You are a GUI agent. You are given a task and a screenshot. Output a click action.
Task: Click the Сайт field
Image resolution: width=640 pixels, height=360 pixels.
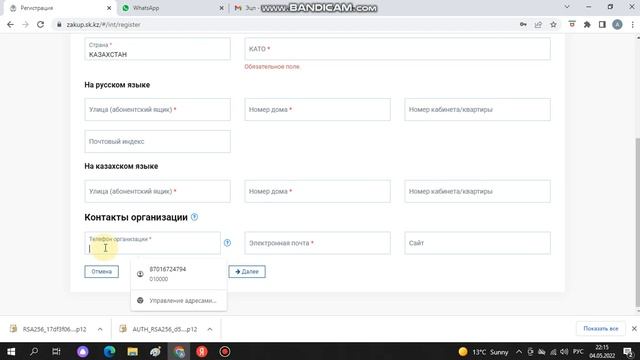[477, 243]
